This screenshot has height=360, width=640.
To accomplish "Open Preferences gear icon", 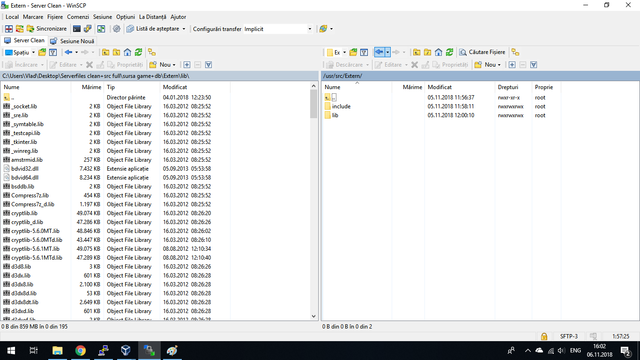I will pos(117,29).
